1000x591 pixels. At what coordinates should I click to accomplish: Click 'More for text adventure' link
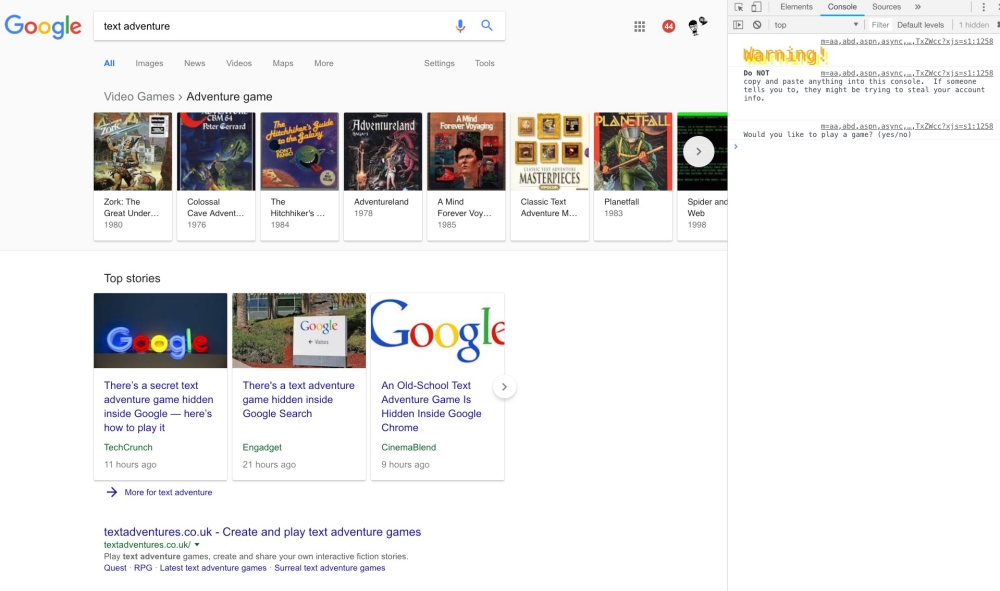(168, 492)
